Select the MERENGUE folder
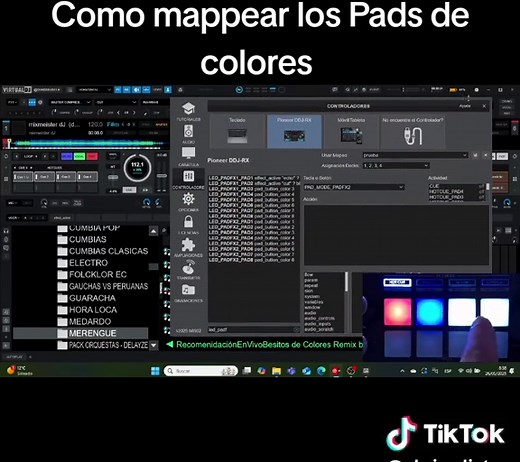Image resolution: width=520 pixels, height=462 pixels. click(x=81, y=333)
